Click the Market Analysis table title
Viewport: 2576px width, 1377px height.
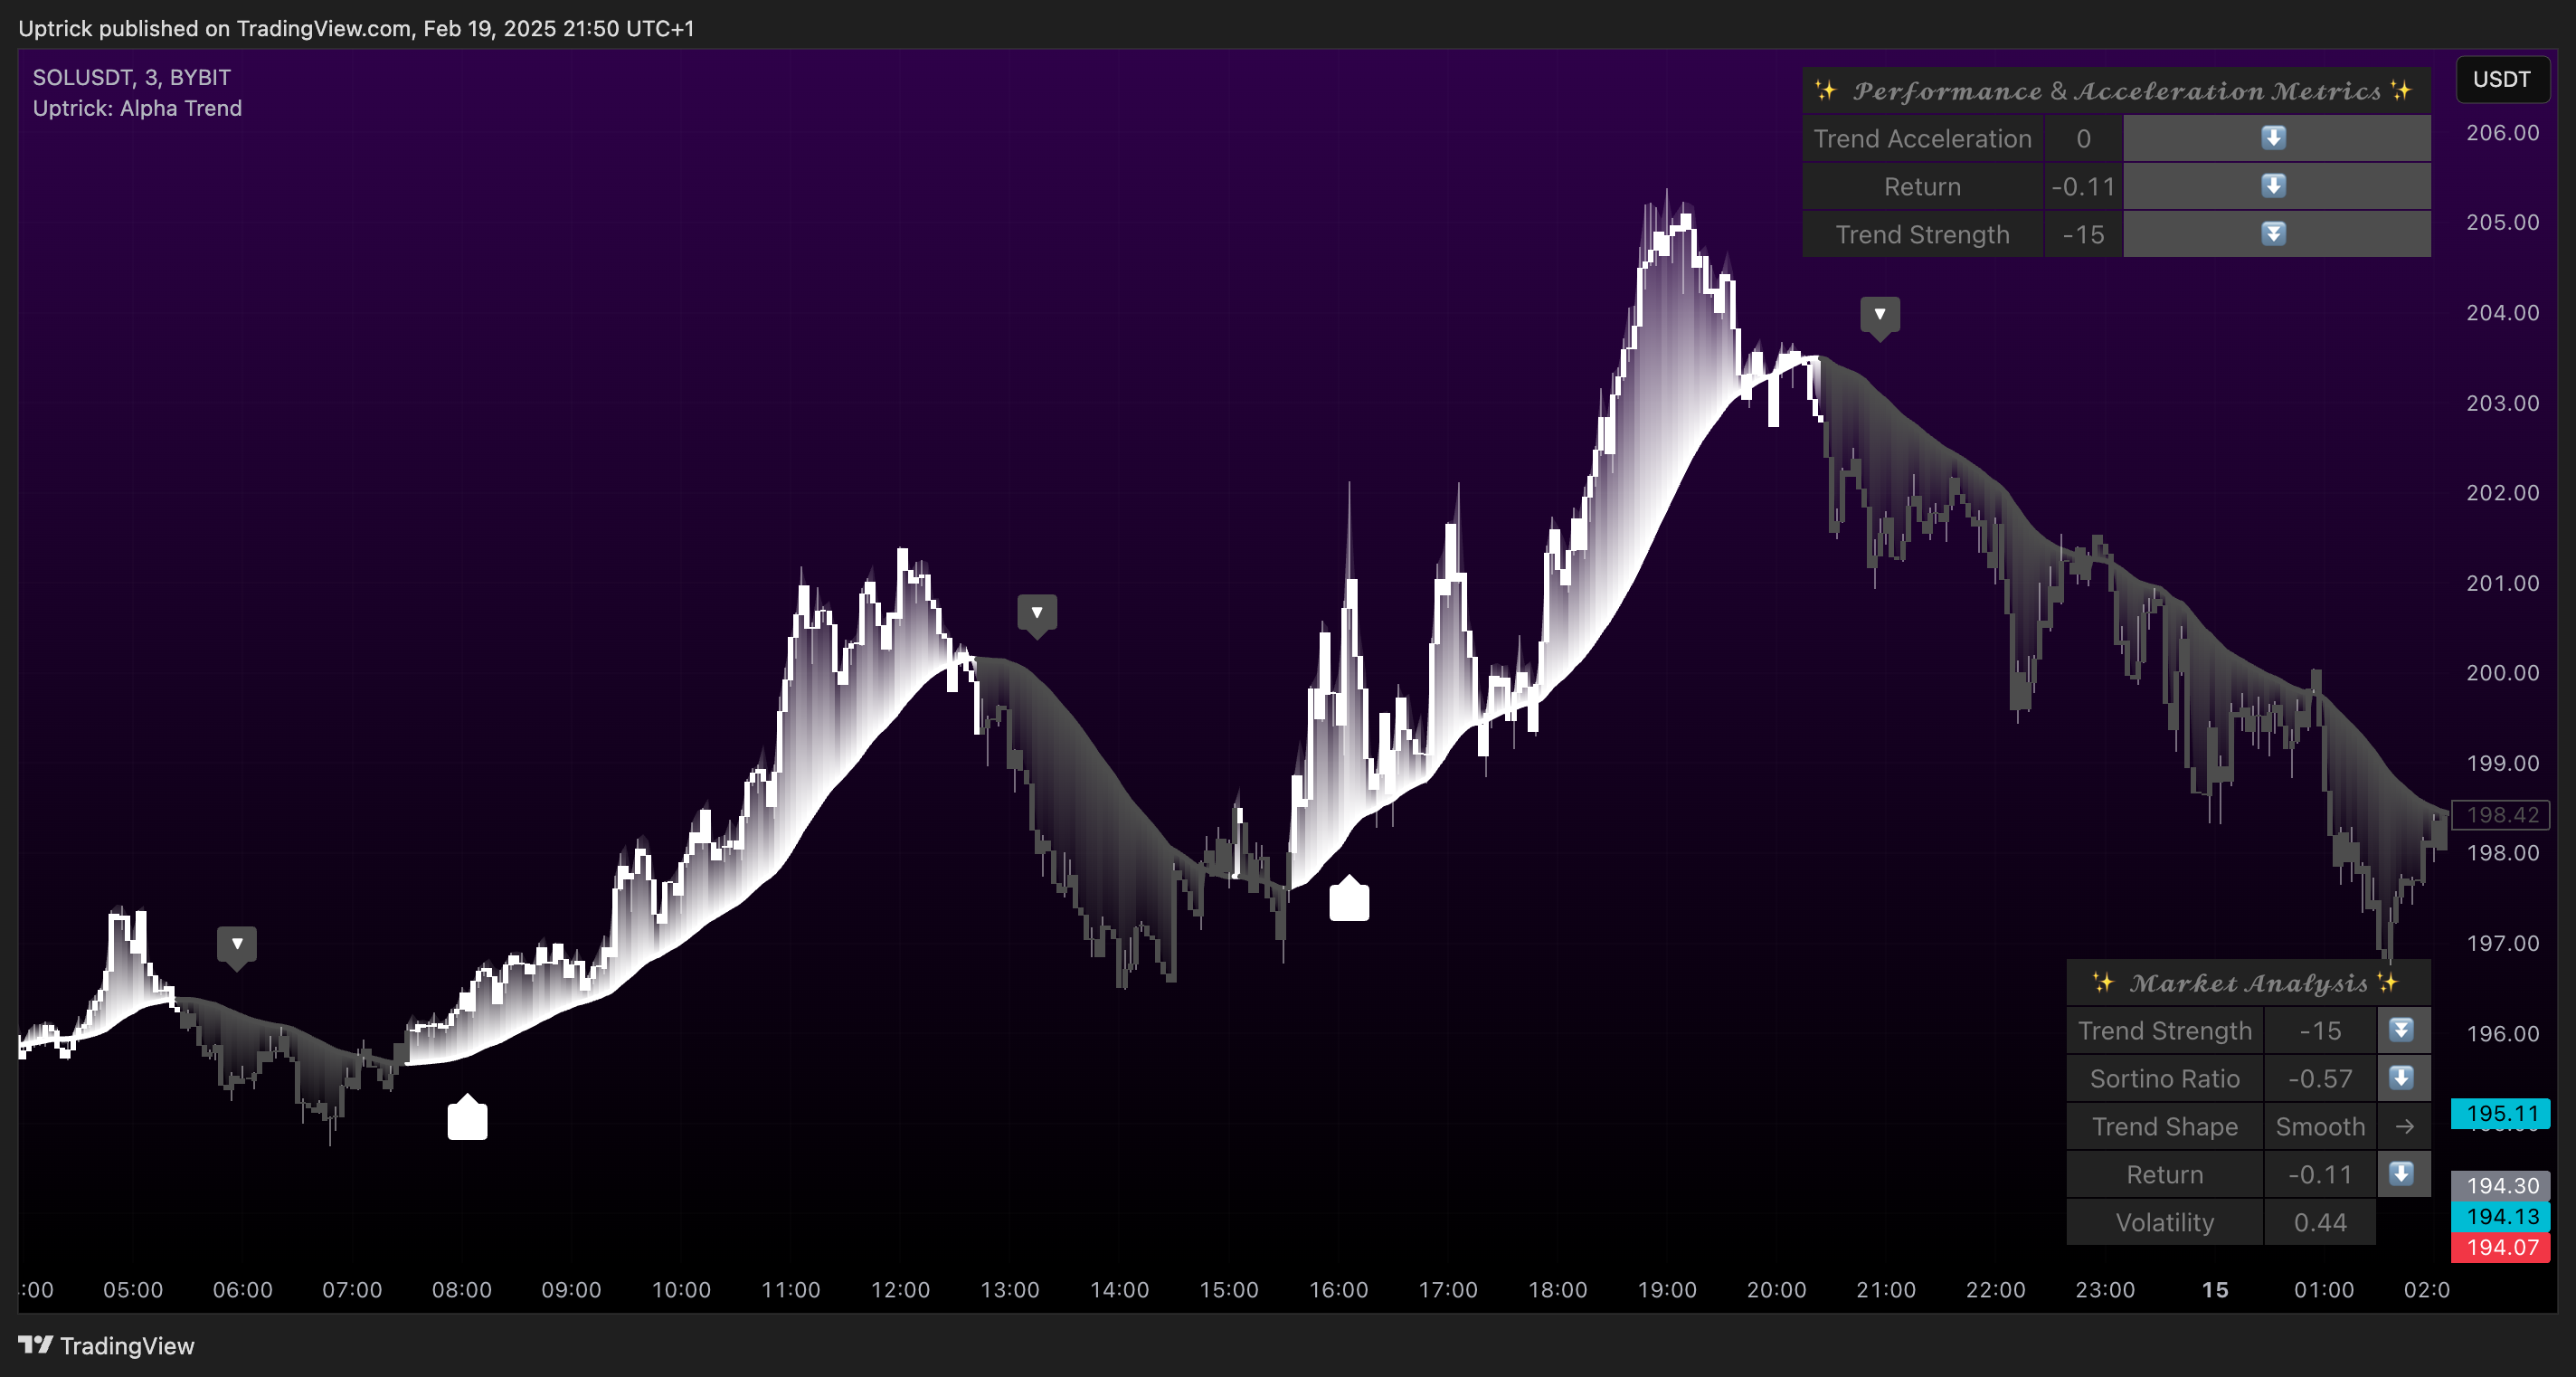(2248, 983)
